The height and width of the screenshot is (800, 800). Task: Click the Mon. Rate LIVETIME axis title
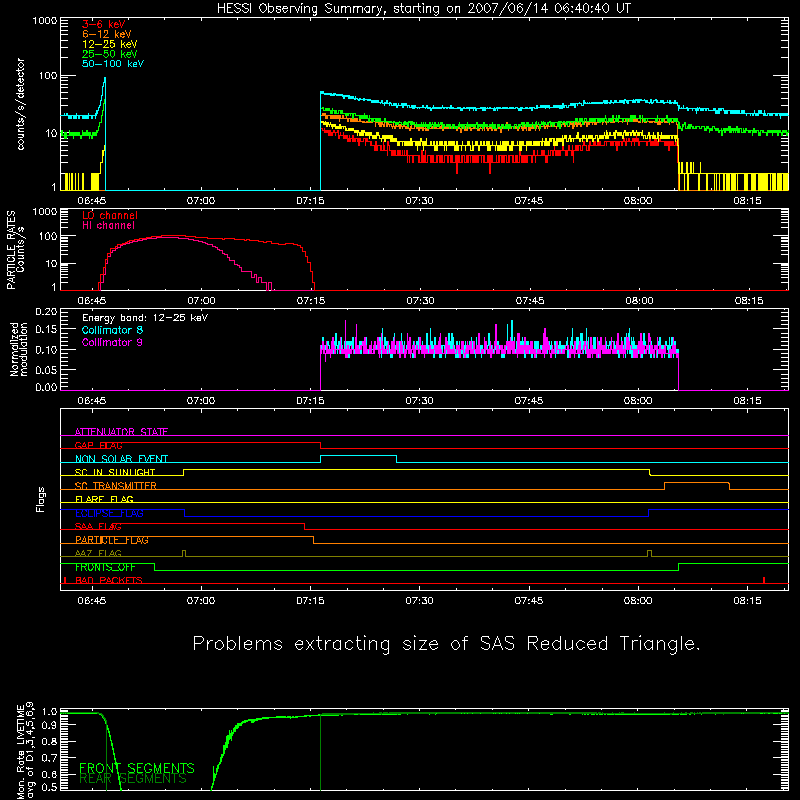click(26, 750)
